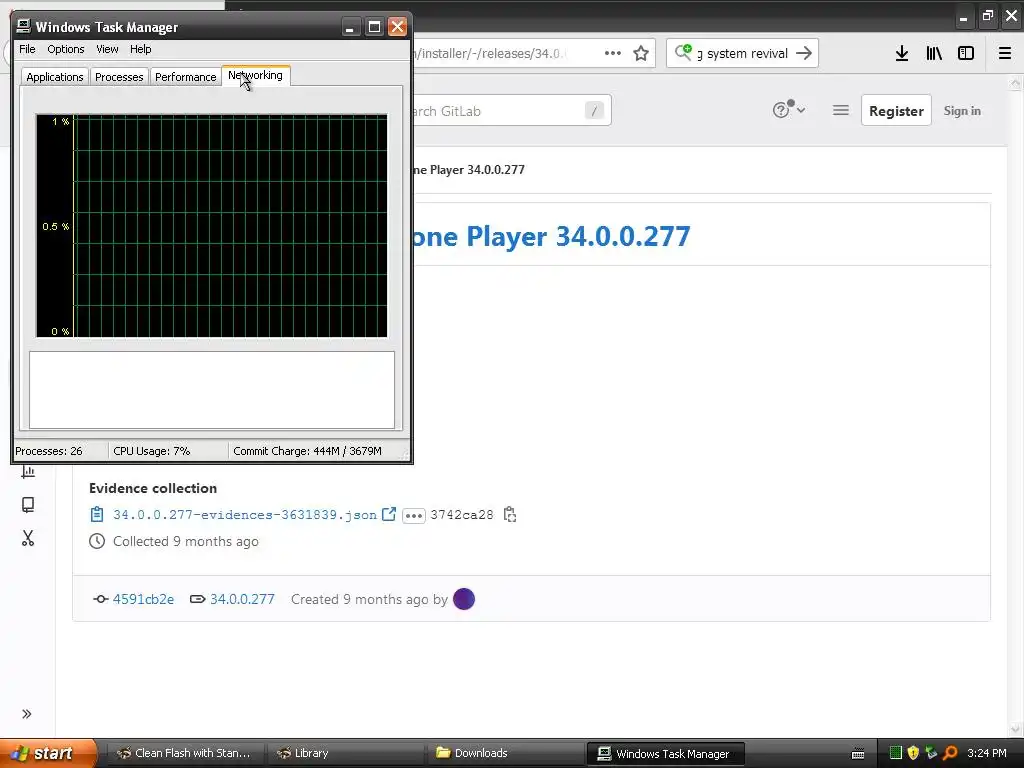
Task: Open the Help menu in Task Manager
Action: tap(140, 49)
